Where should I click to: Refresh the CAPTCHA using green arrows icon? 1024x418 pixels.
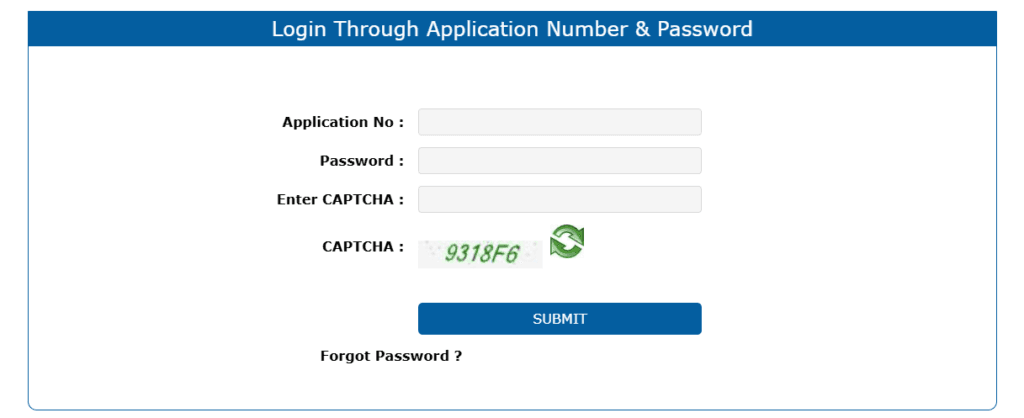(x=567, y=242)
